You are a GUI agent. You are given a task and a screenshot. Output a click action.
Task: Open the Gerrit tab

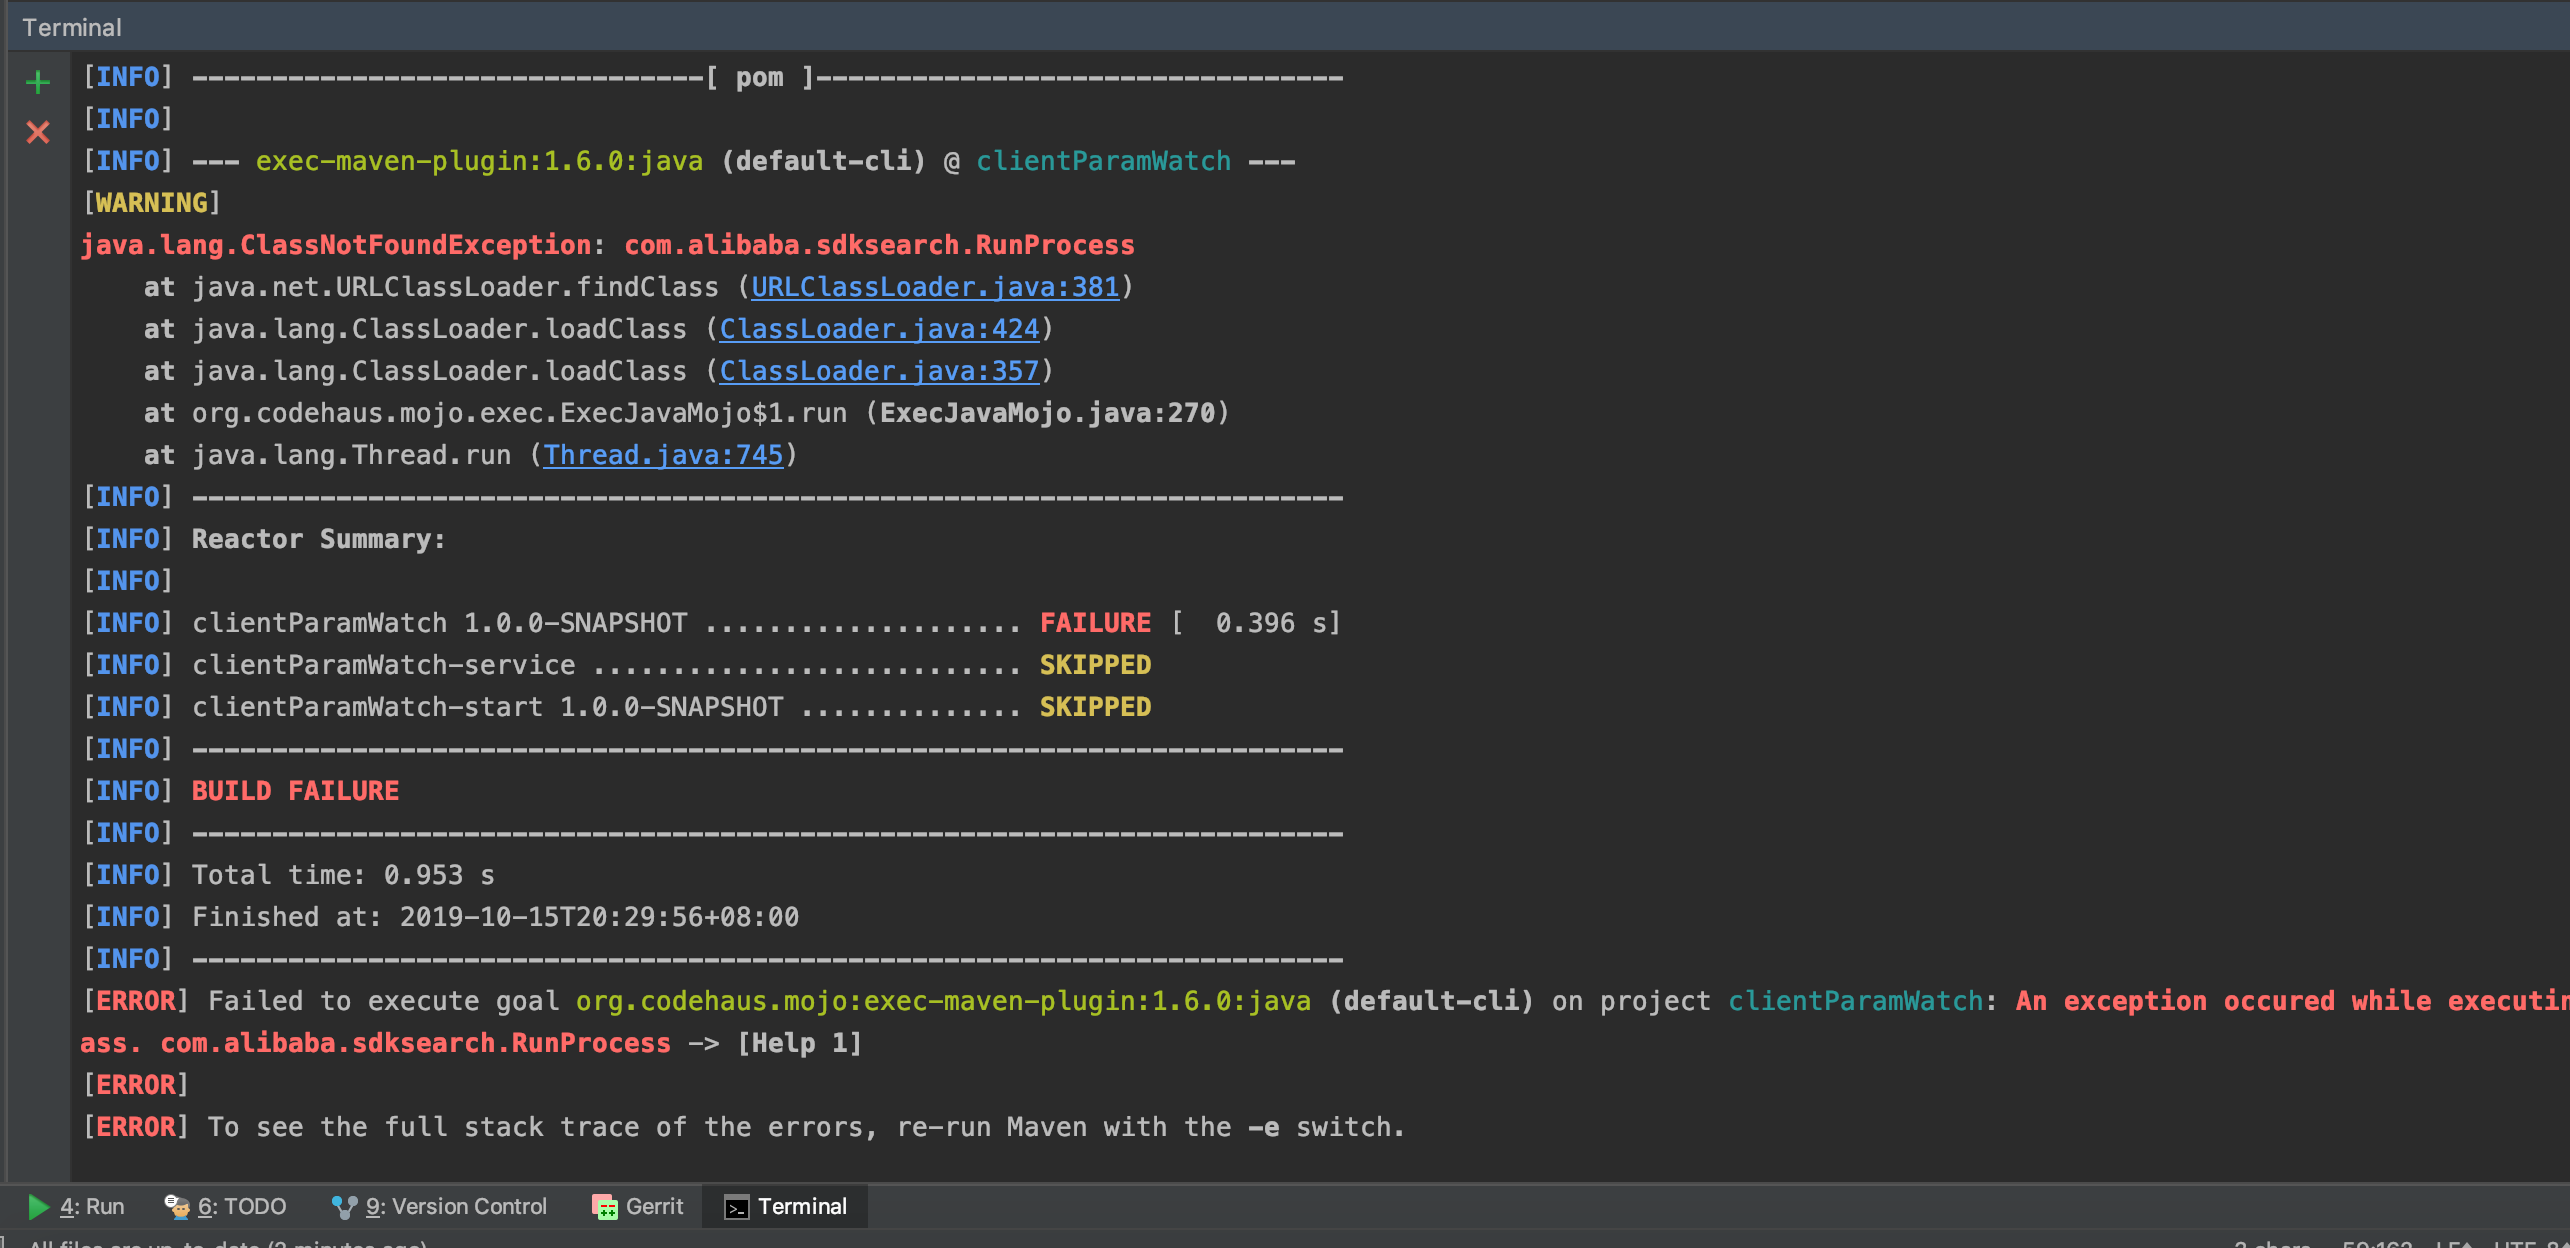pyautogui.click(x=654, y=1207)
